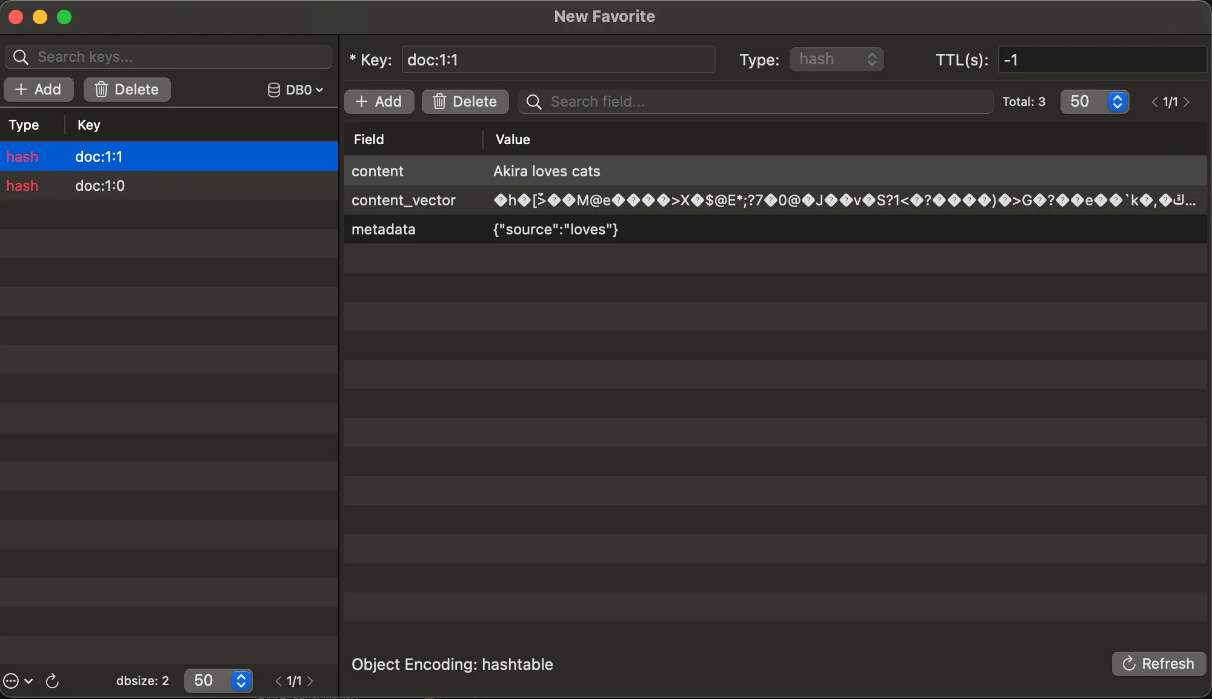Open the fields page size dropdown

click(x=1094, y=101)
